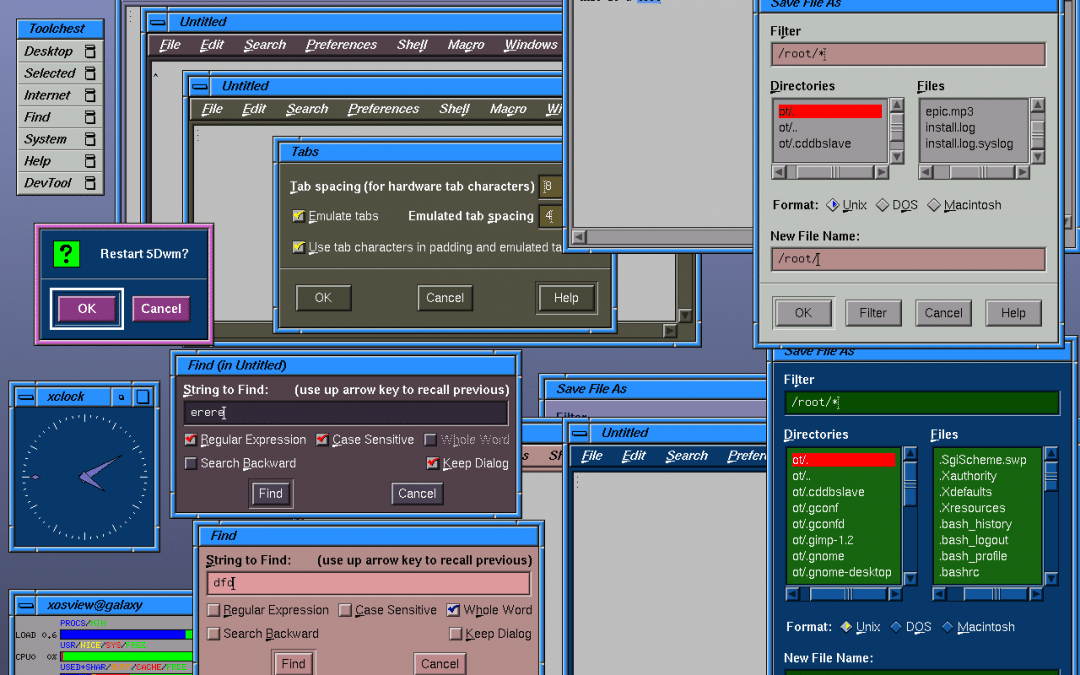Click right arrow under Files in gray Save dialog
This screenshot has height=675, width=1080.
(1022, 172)
